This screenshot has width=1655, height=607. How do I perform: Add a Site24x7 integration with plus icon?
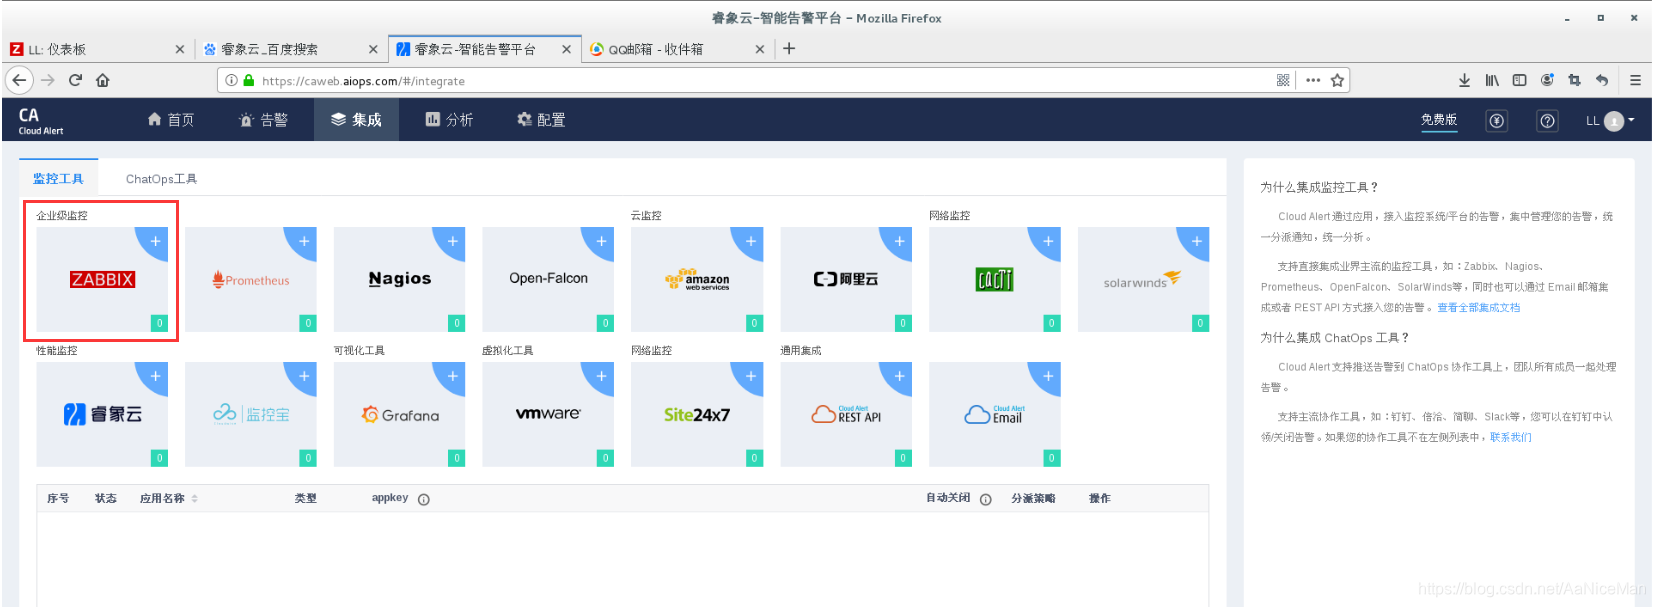coord(750,376)
